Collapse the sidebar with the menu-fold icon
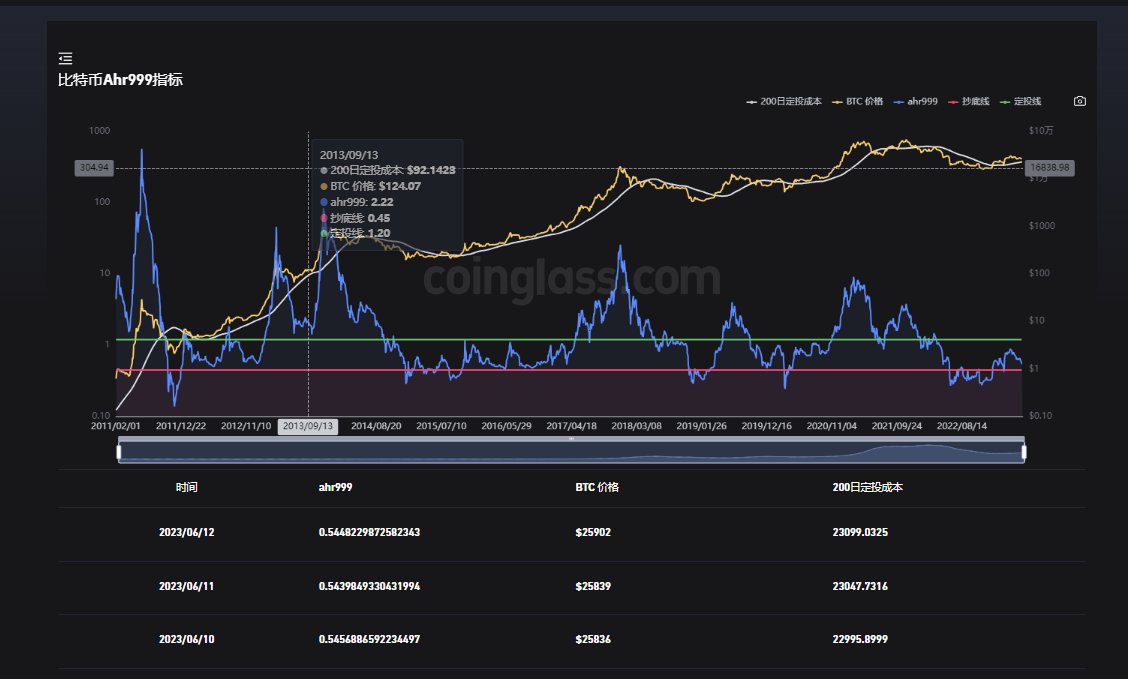The image size is (1128, 679). (65, 58)
